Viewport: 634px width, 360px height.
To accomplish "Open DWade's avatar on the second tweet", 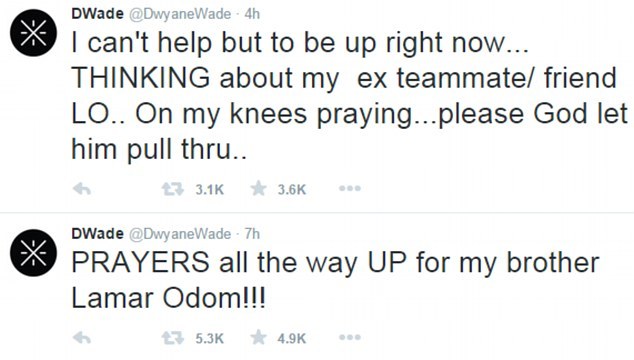I will [34, 252].
